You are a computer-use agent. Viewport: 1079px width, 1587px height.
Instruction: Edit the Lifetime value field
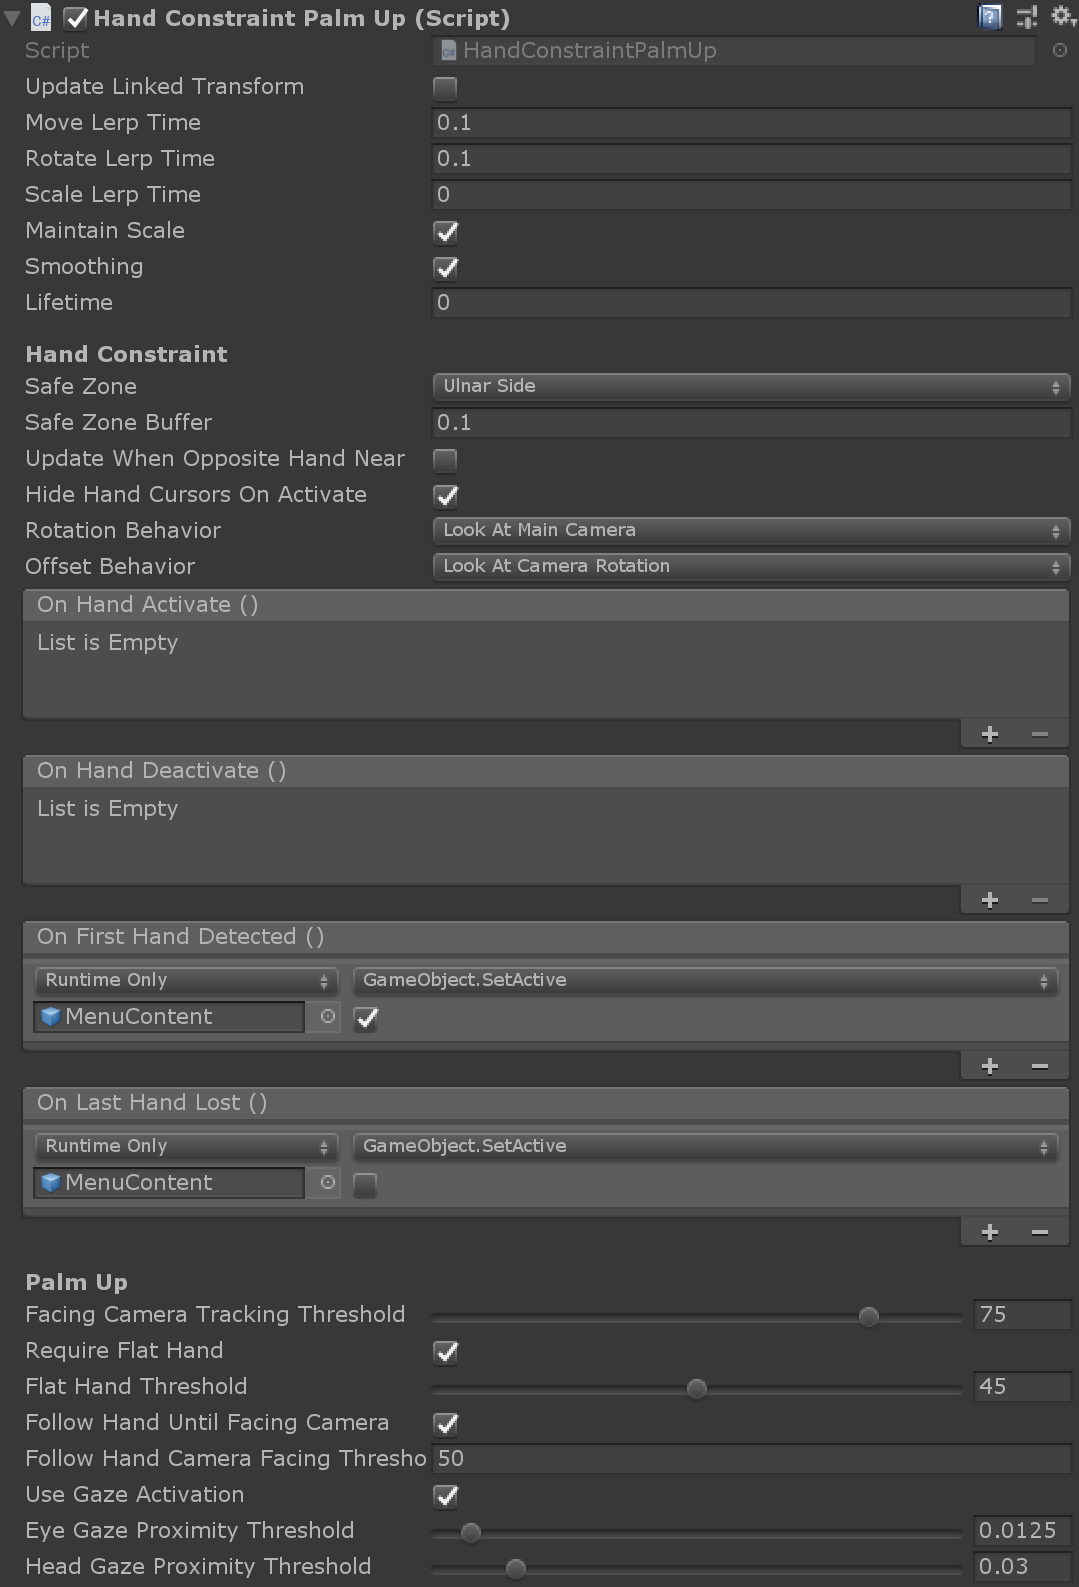(751, 303)
